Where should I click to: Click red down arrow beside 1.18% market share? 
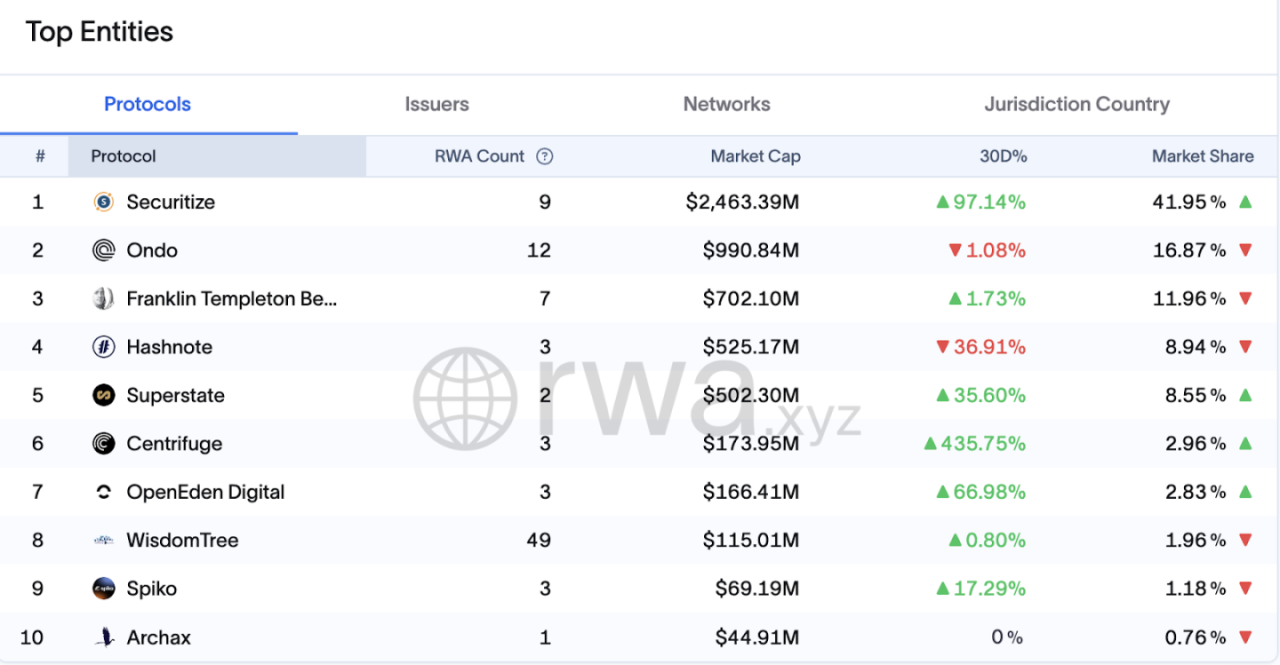click(x=1245, y=588)
